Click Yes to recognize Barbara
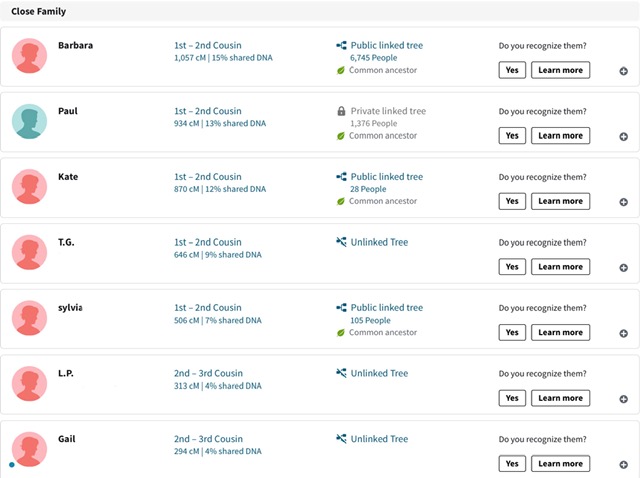640x478 pixels. point(512,70)
